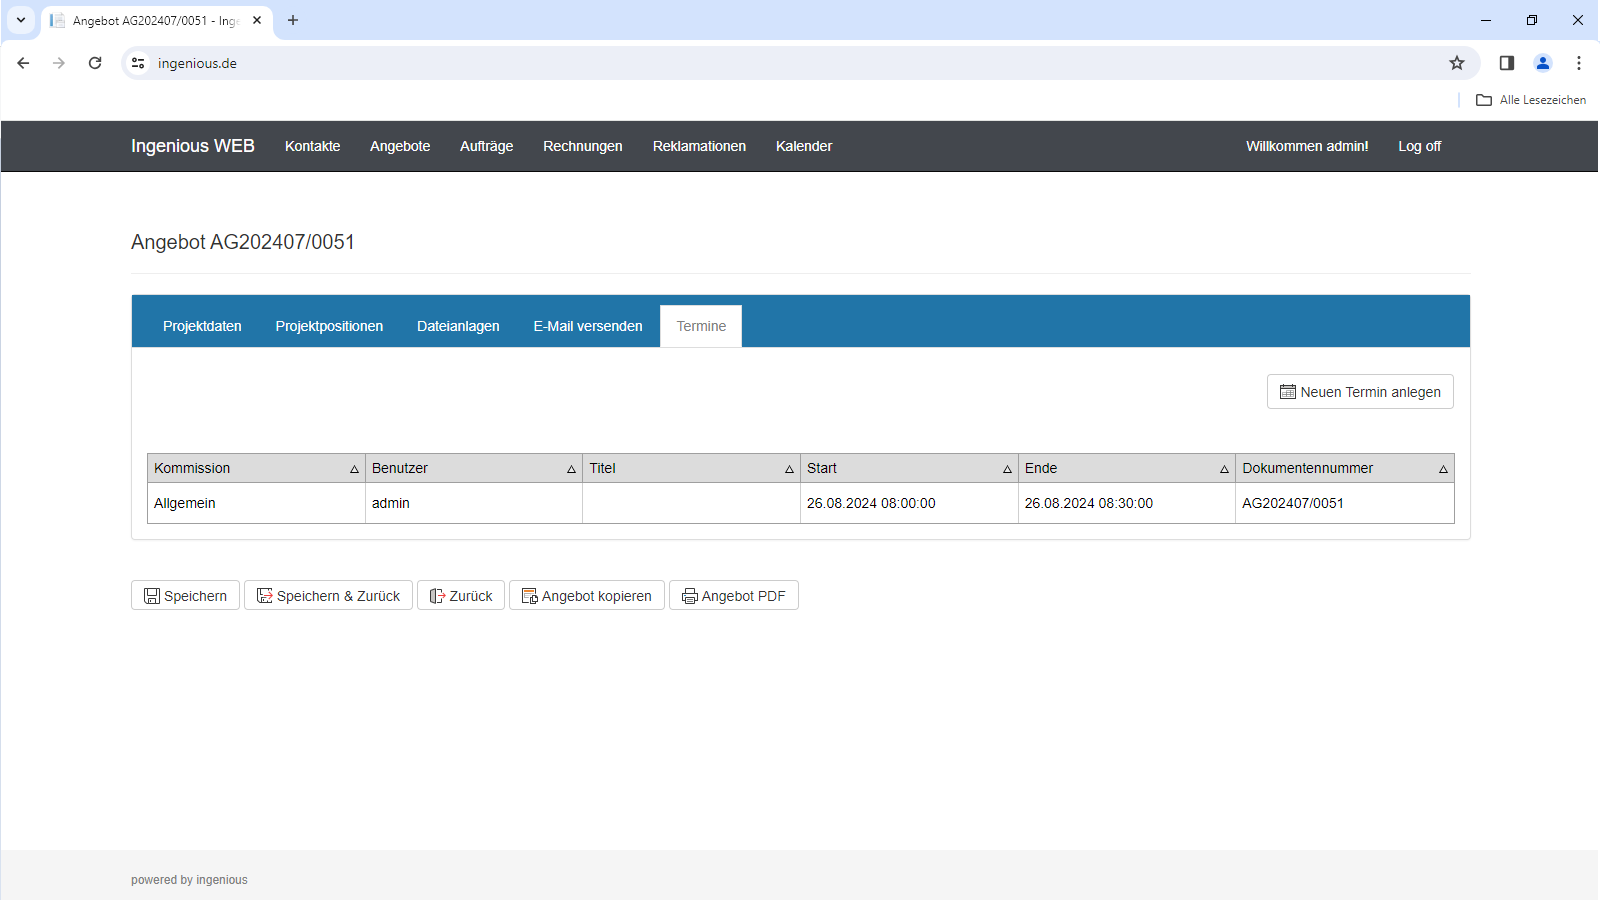Sort by the Kommission column arrow
Image resolution: width=1600 pixels, height=900 pixels.
[354, 469]
